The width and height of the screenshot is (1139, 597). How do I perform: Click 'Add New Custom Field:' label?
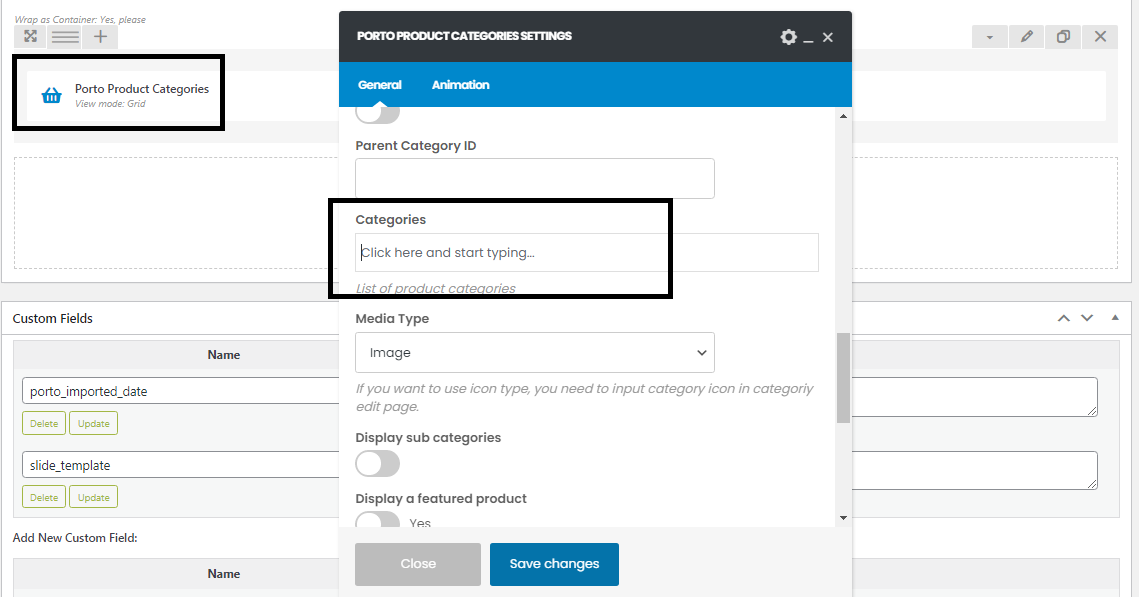click(x=75, y=537)
